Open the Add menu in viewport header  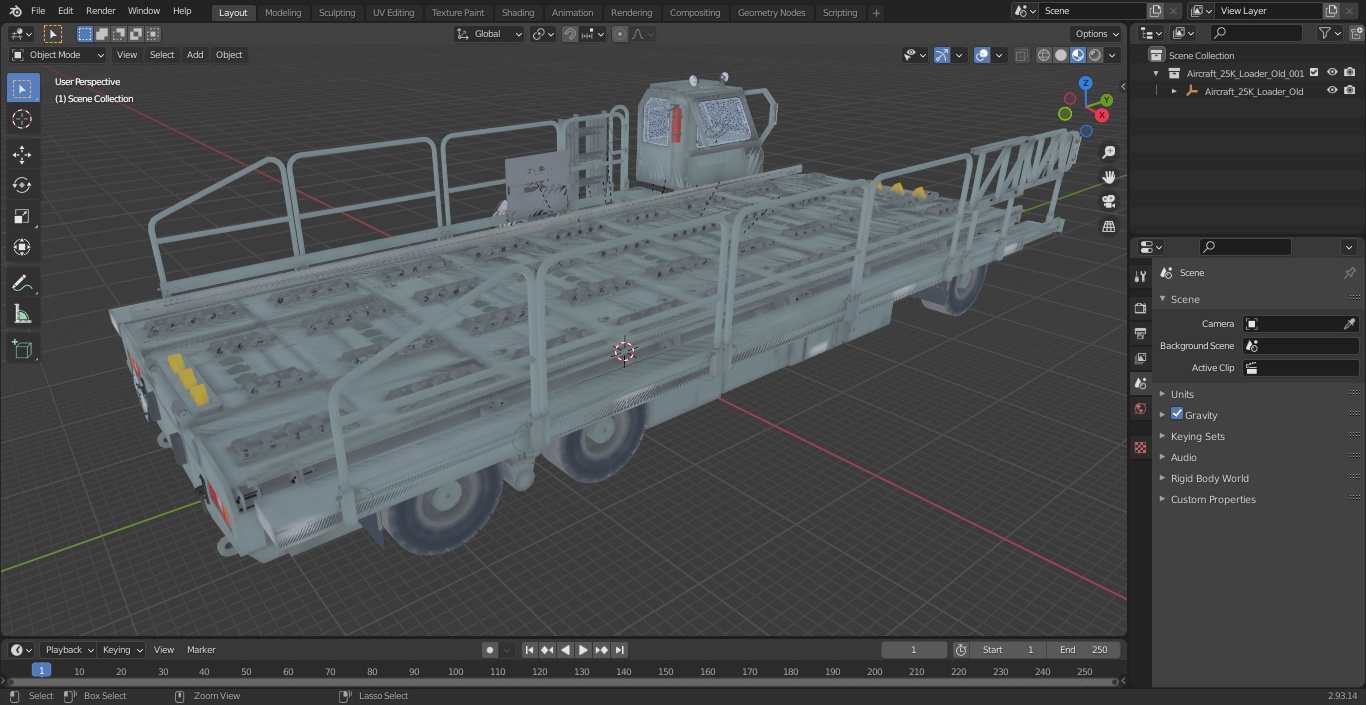(x=195, y=55)
